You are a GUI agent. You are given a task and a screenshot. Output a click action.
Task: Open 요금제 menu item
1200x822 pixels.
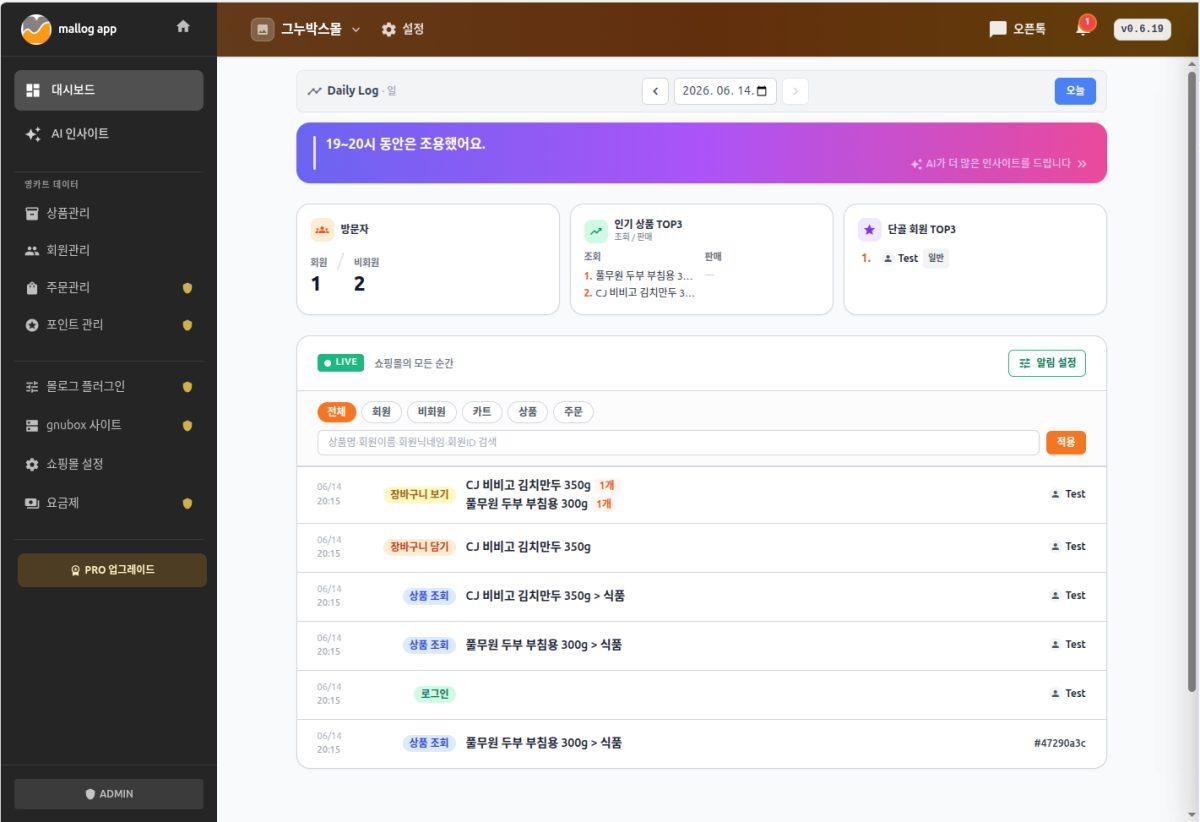[x=109, y=503]
